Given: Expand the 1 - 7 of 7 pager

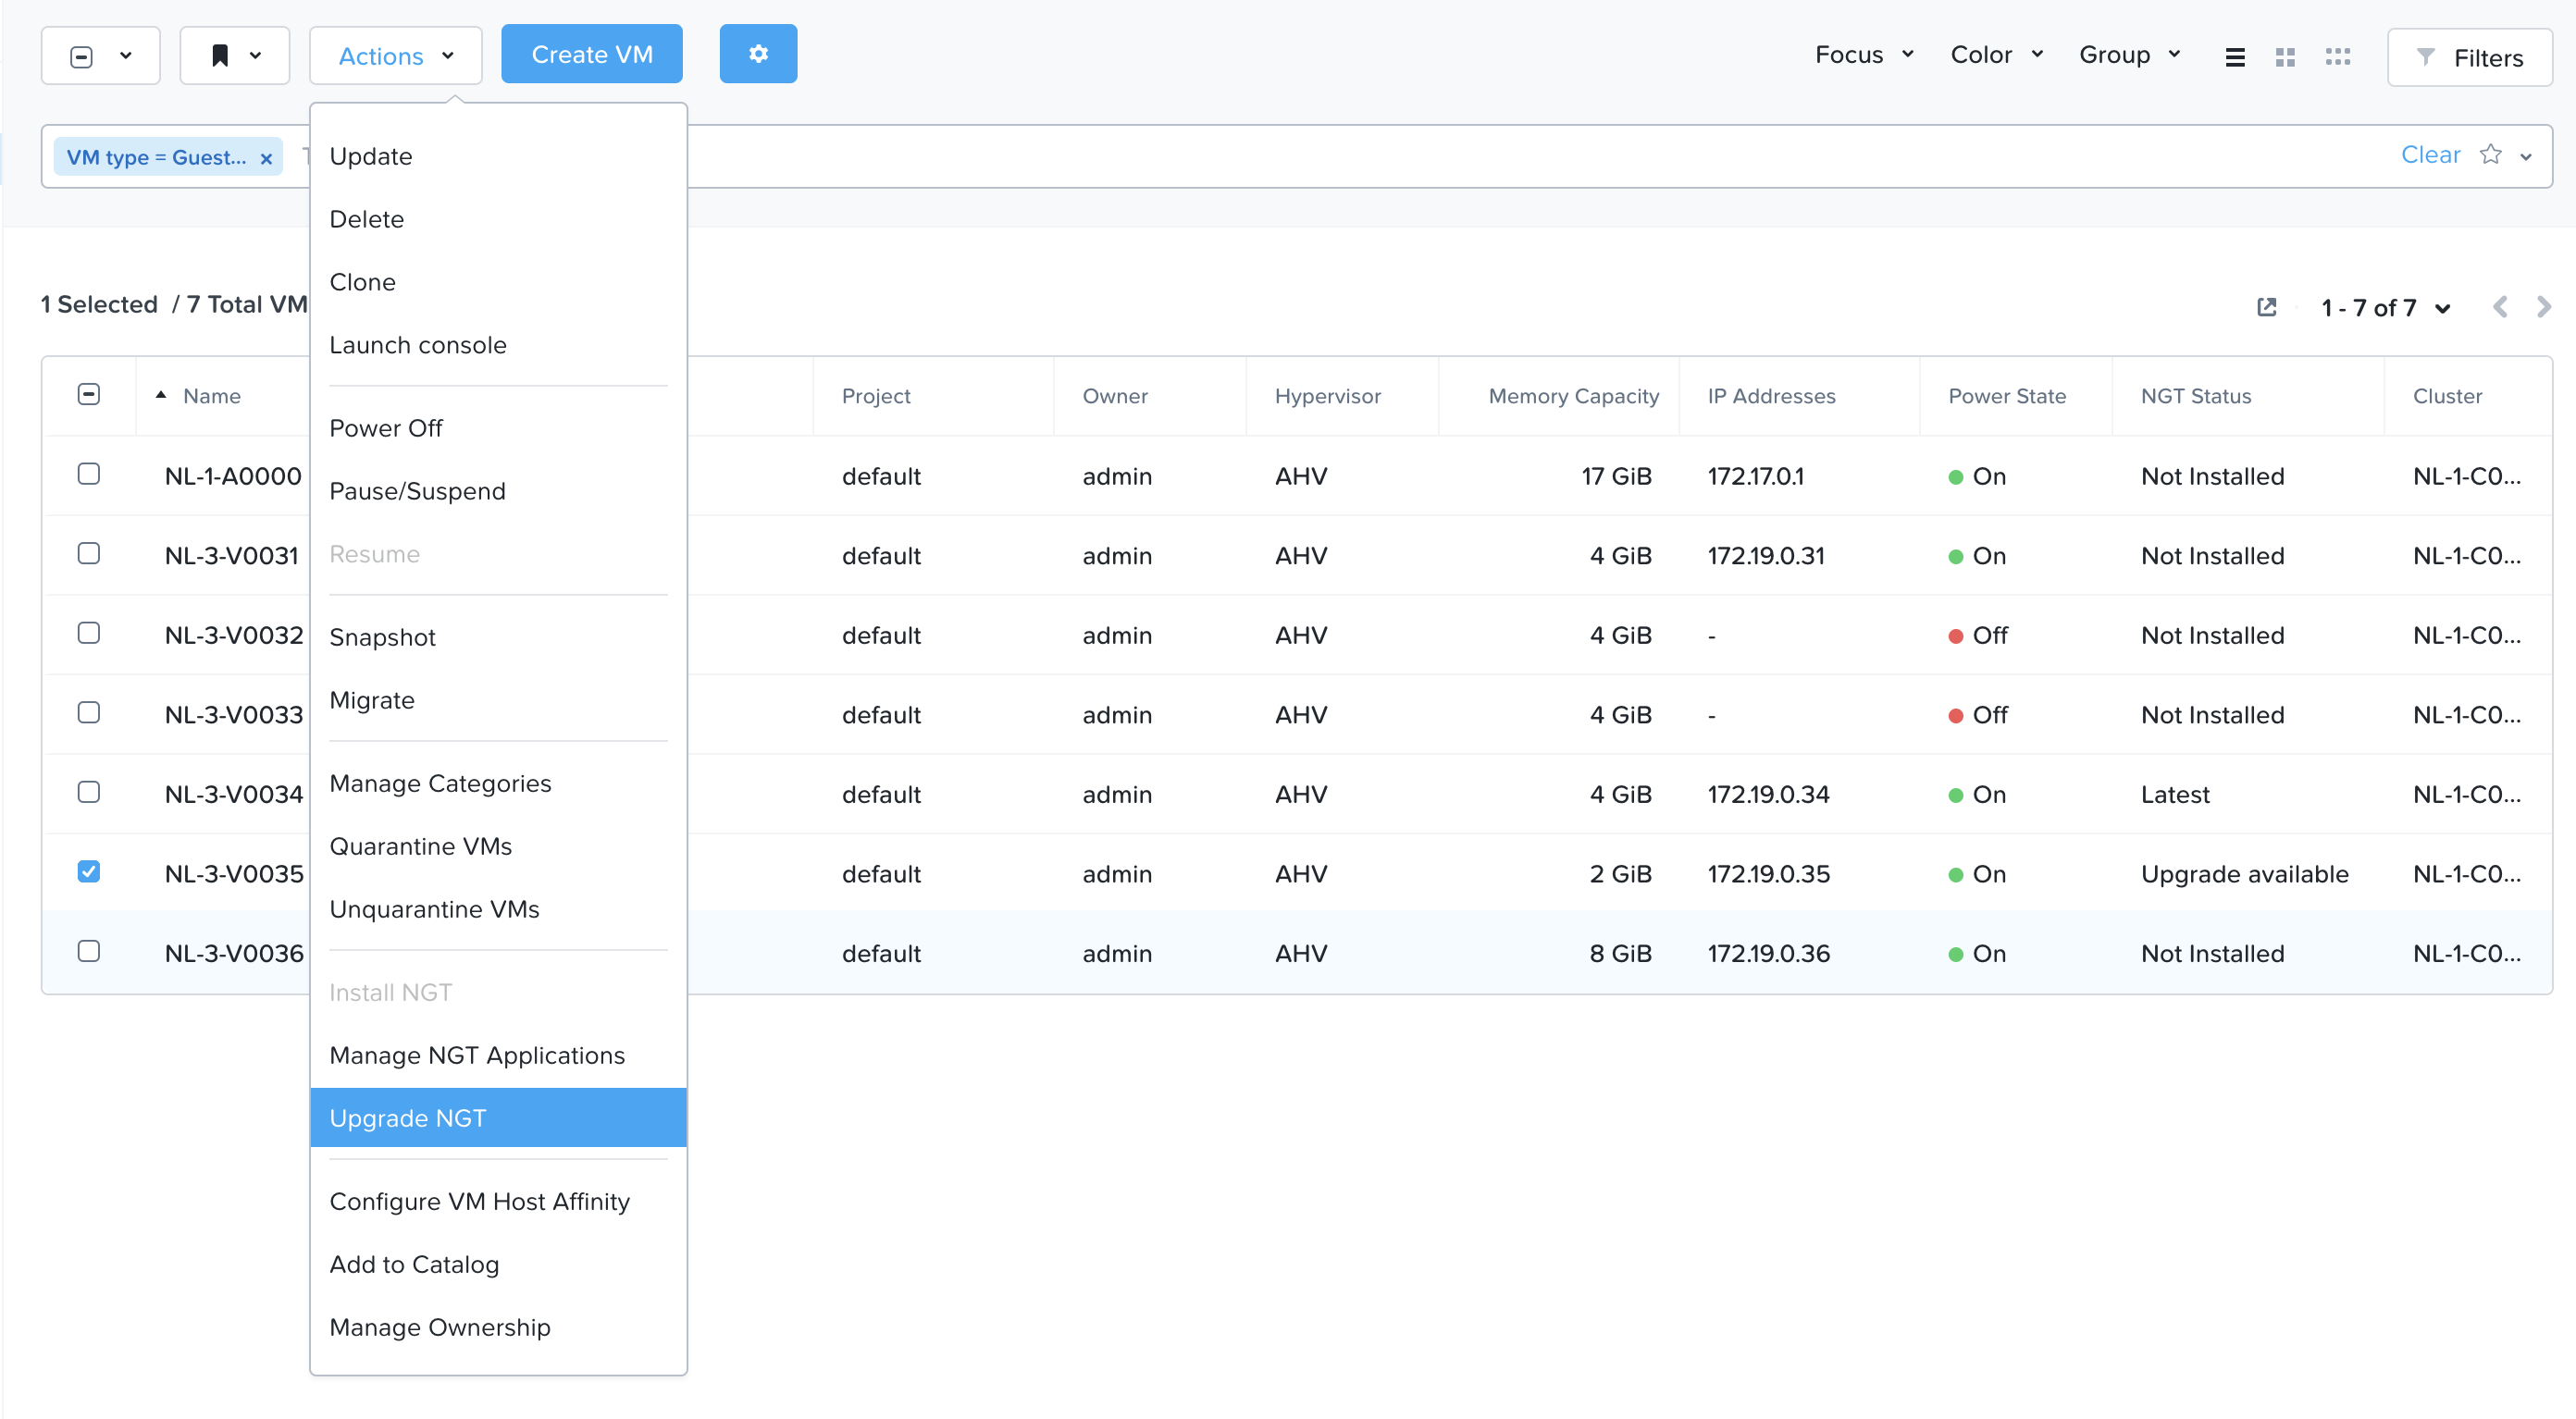Looking at the screenshot, I should [x=2385, y=308].
